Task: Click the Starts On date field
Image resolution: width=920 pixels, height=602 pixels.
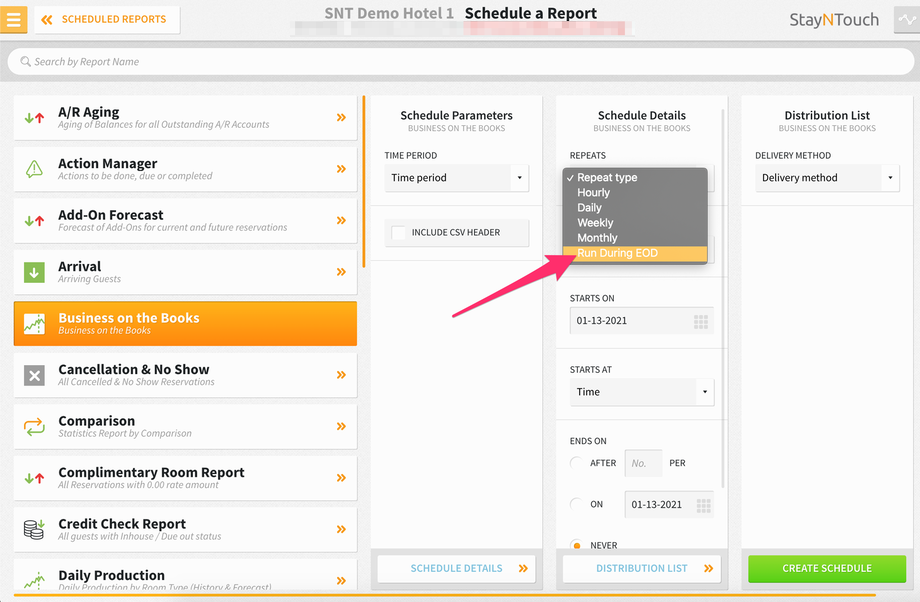Action: [x=641, y=321]
